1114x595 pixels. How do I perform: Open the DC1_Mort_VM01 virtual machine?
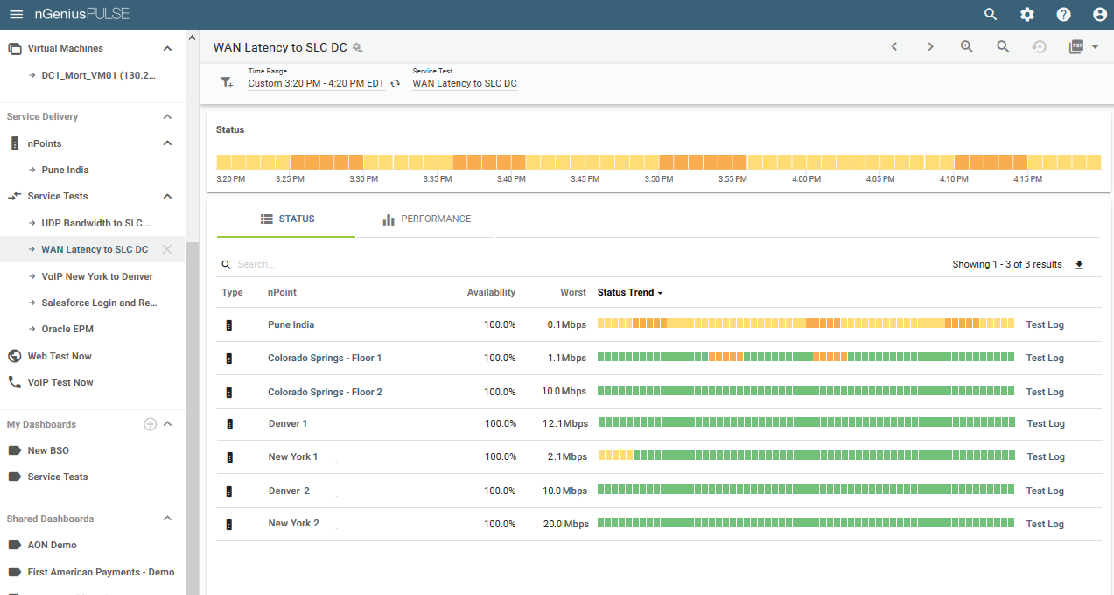(x=98, y=75)
